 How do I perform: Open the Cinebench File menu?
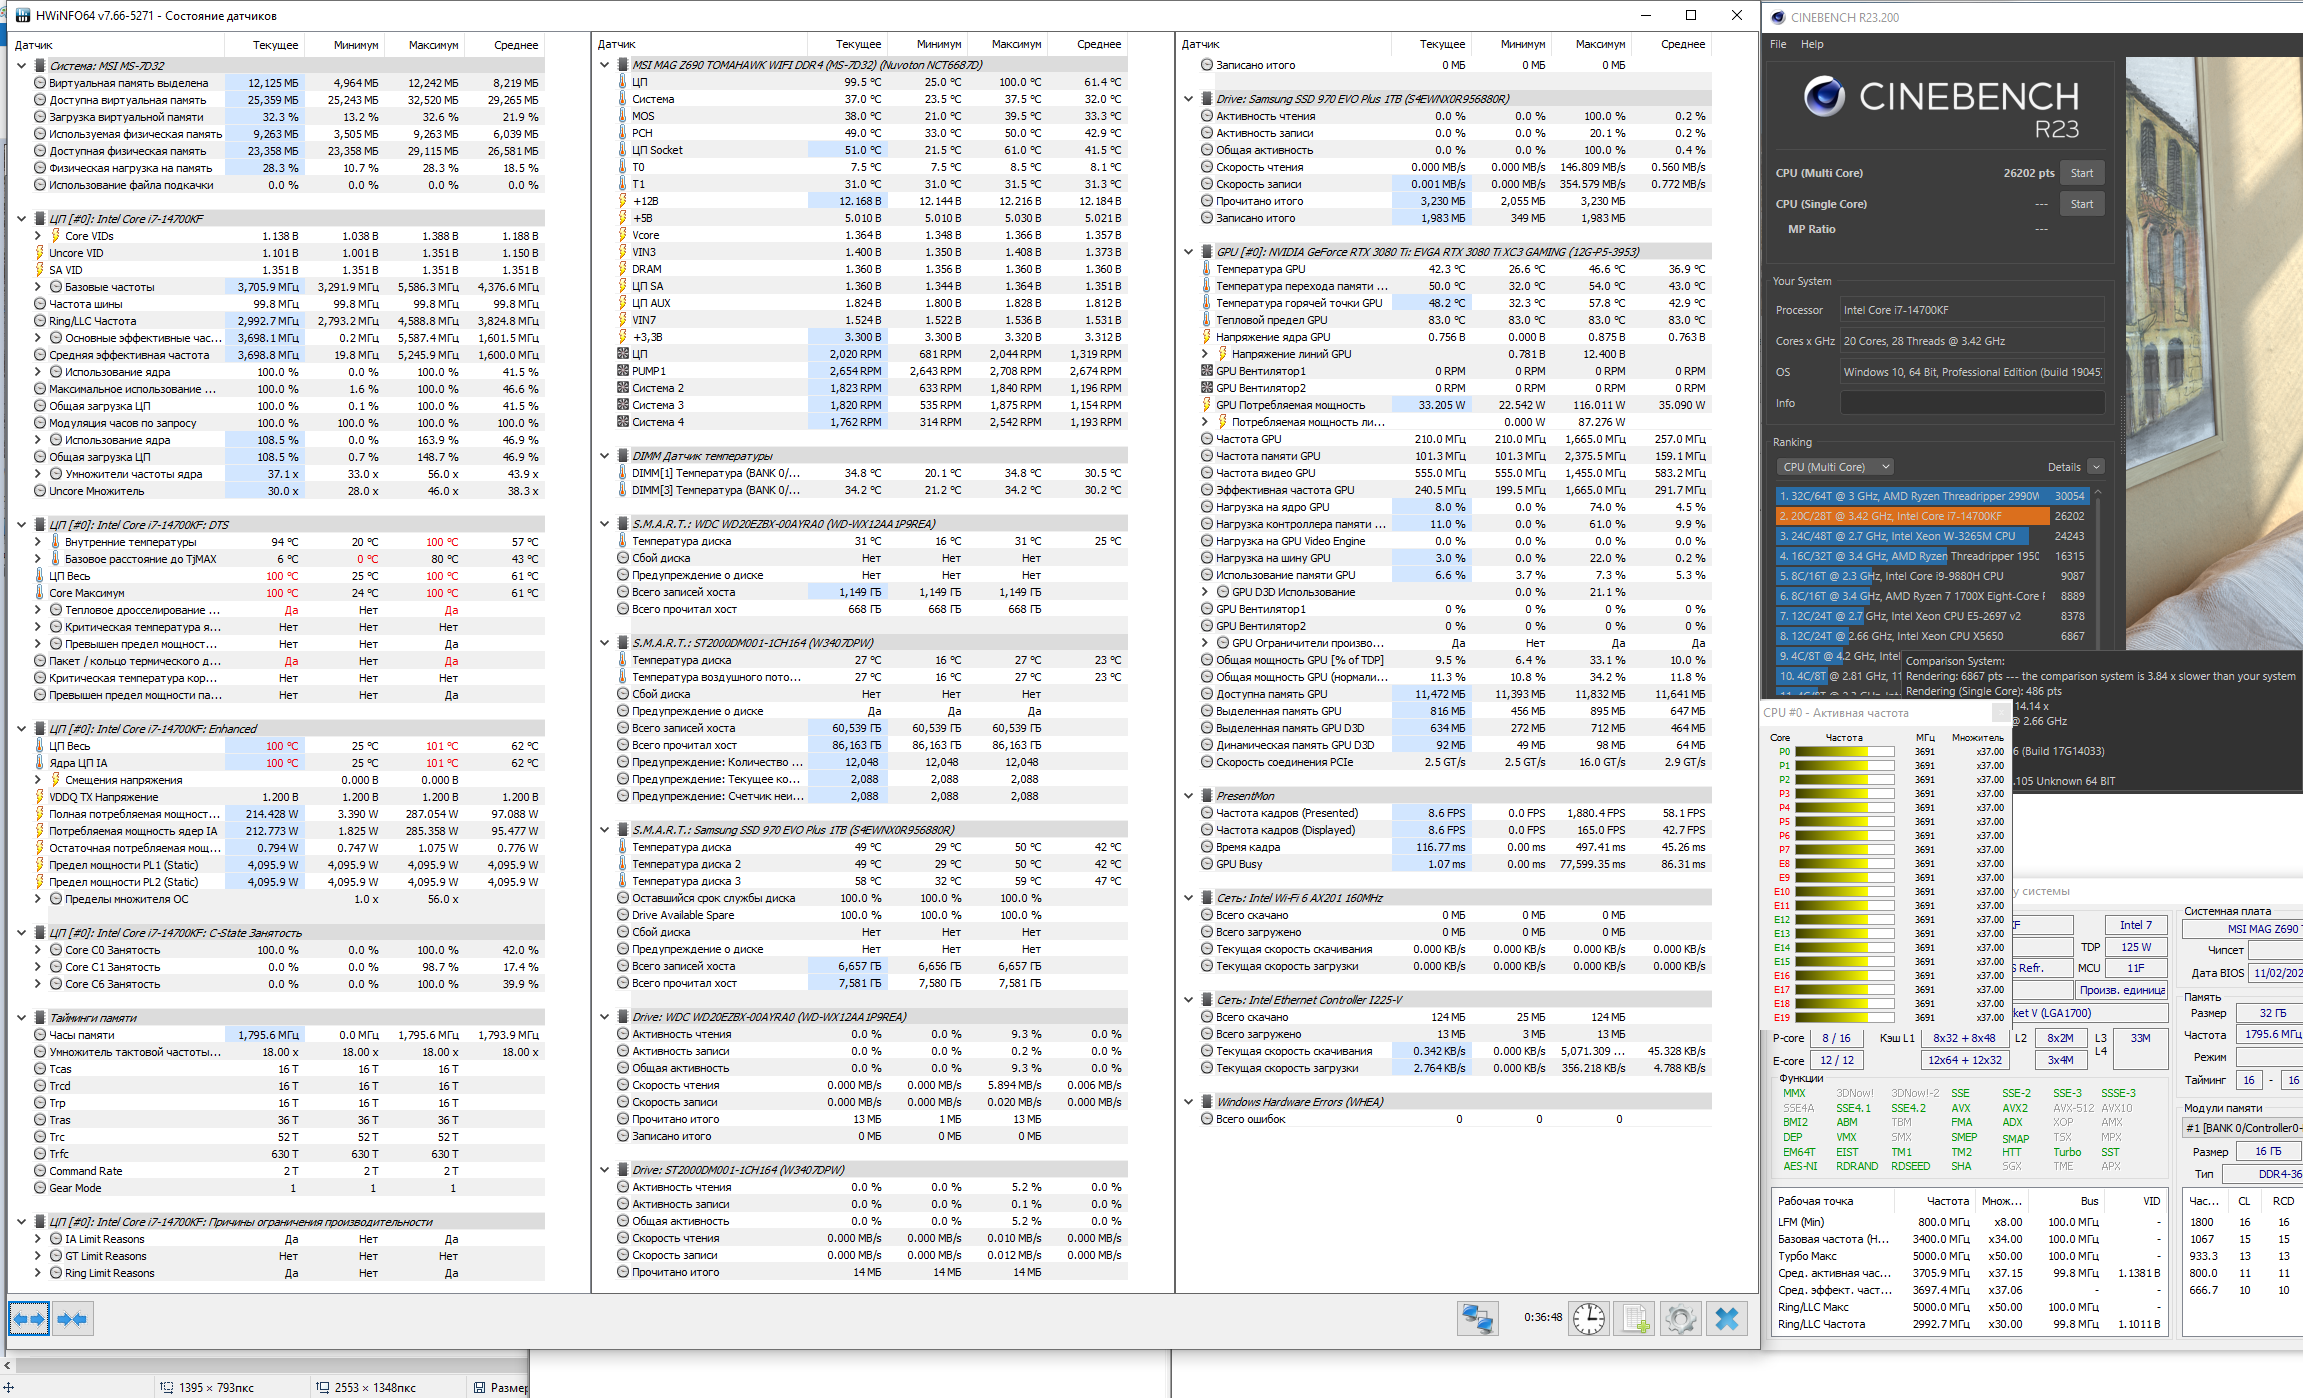click(x=1777, y=44)
